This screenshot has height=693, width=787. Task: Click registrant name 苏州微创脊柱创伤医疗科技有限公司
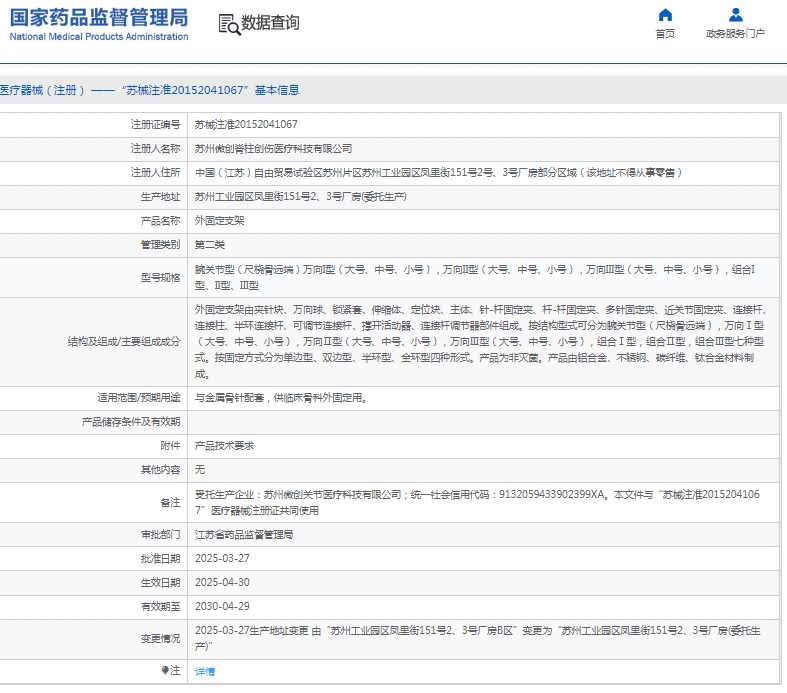(274, 149)
